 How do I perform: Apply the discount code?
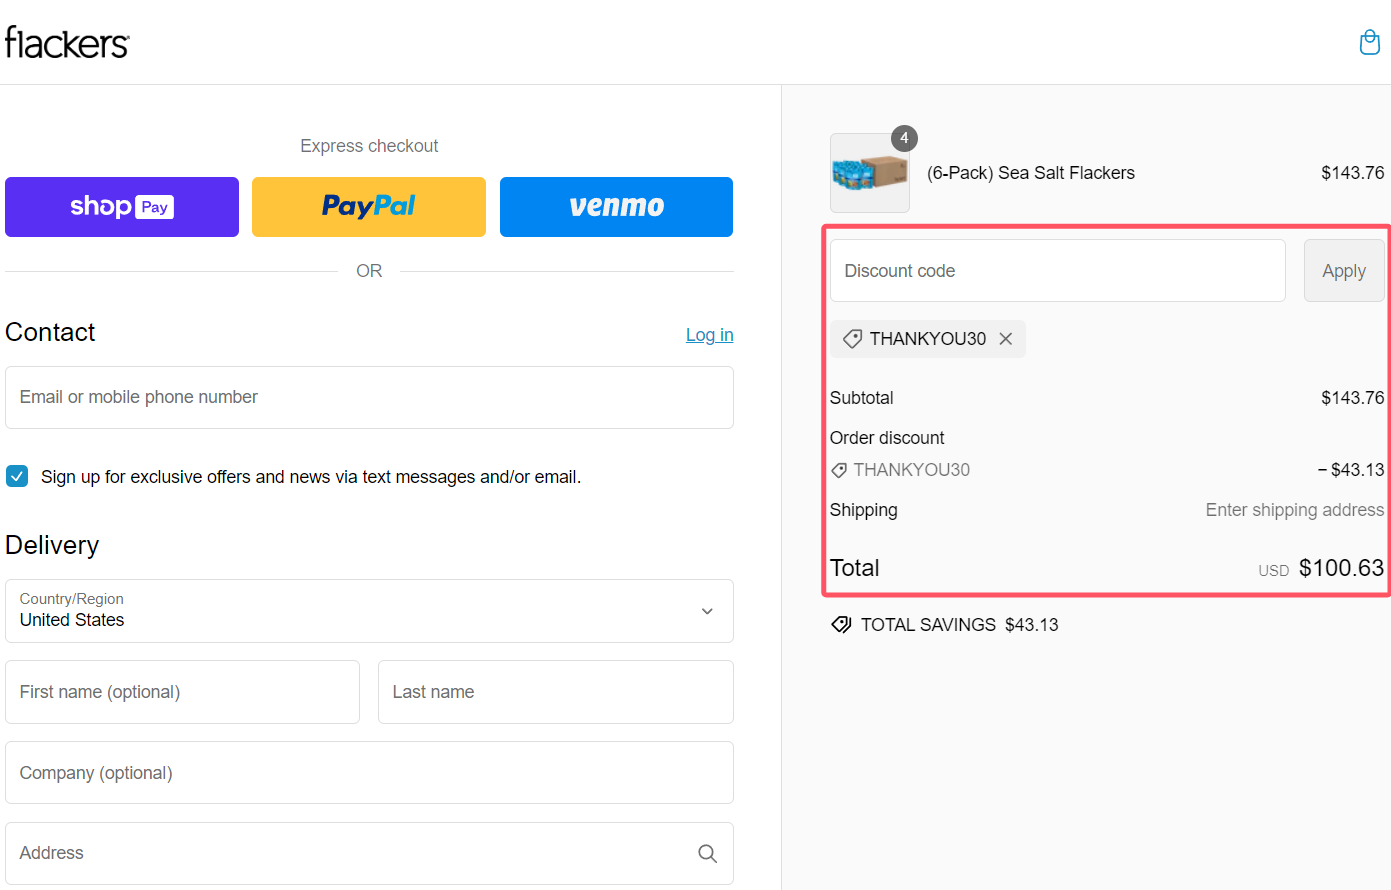coord(1344,271)
